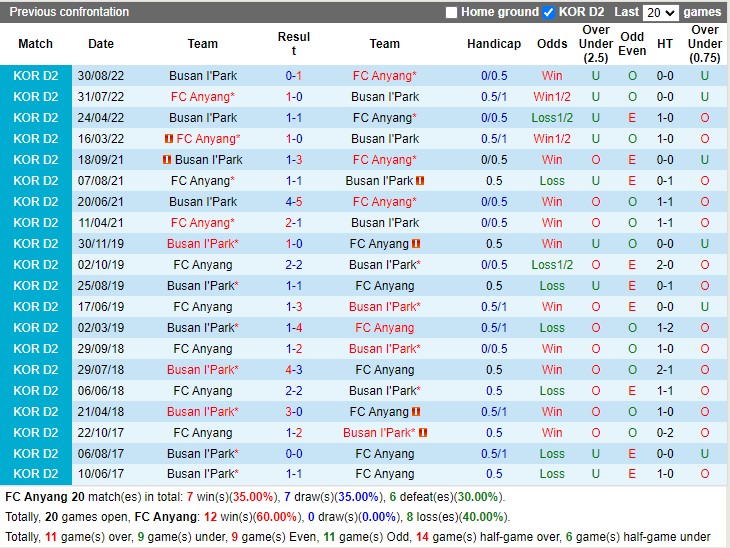730x548 pixels.
Task: Click the 35.00% win percentage in summary
Action: (x=253, y=497)
